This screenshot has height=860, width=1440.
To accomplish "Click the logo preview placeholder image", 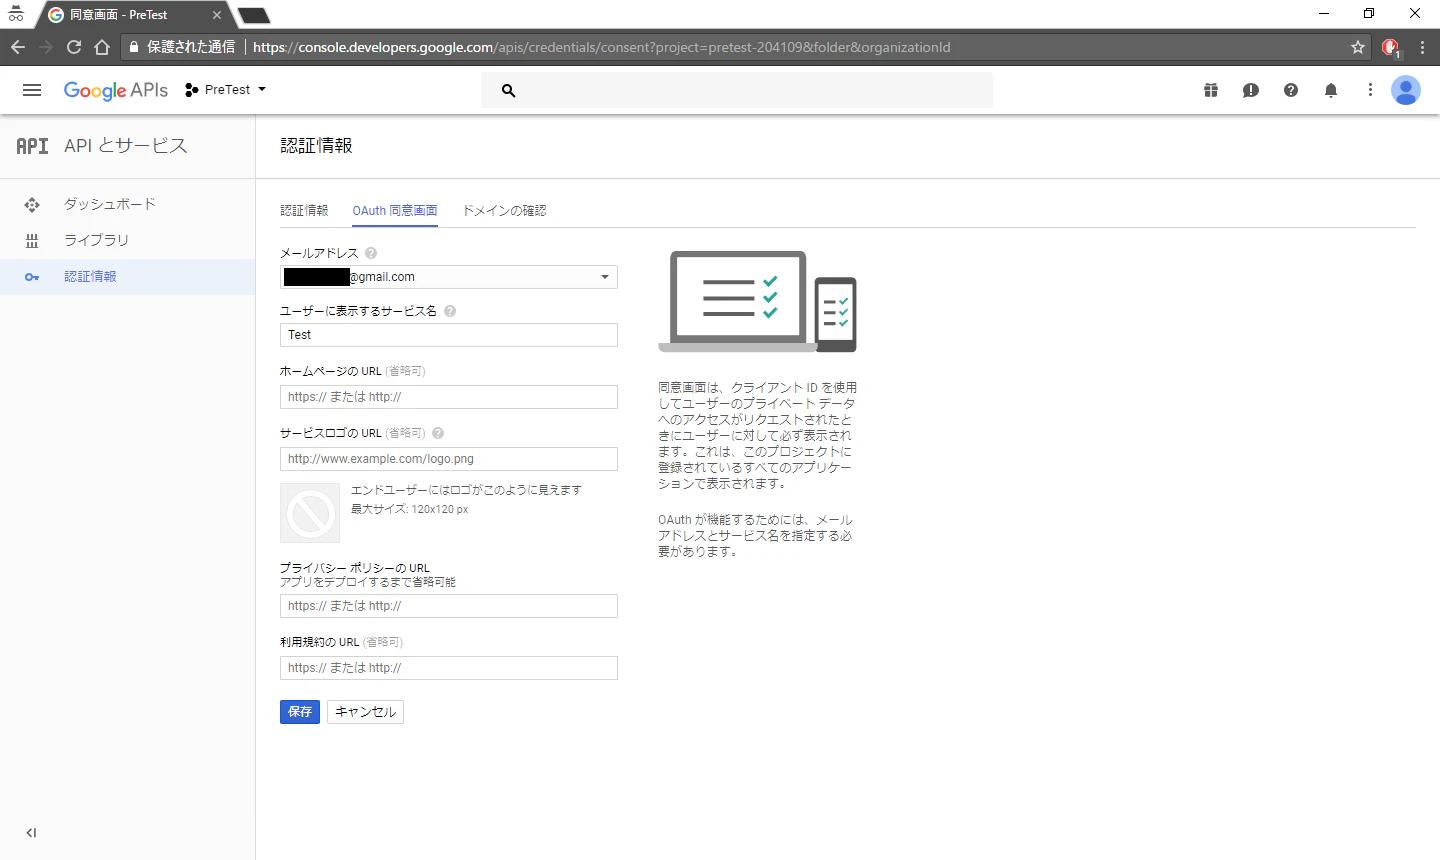I will click(x=310, y=513).
